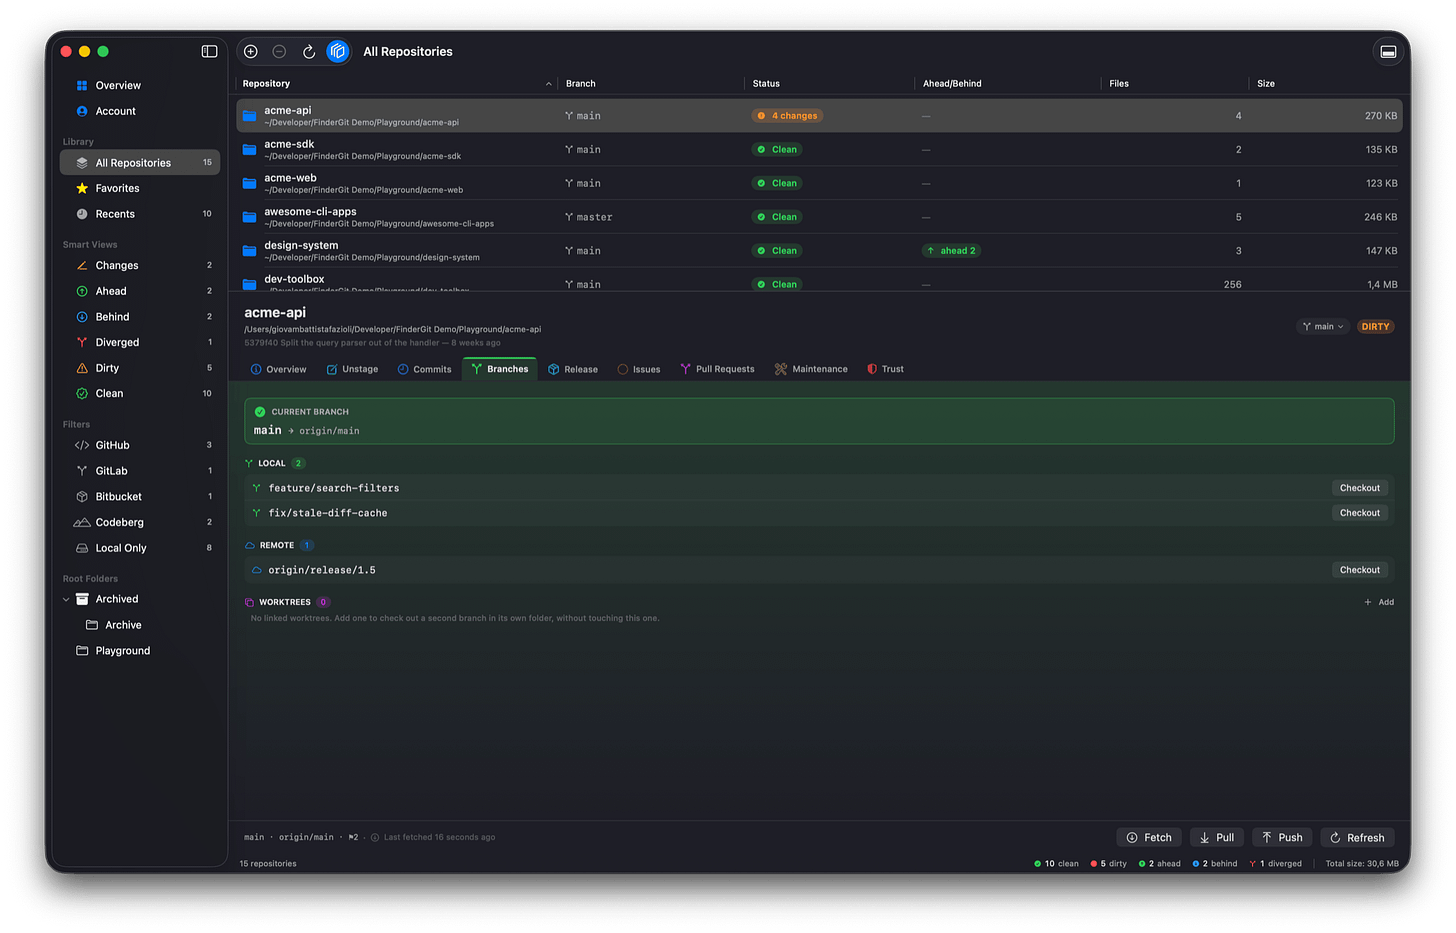1456x933 pixels.
Task: Switch to the Maintenance tab
Action: pos(811,369)
